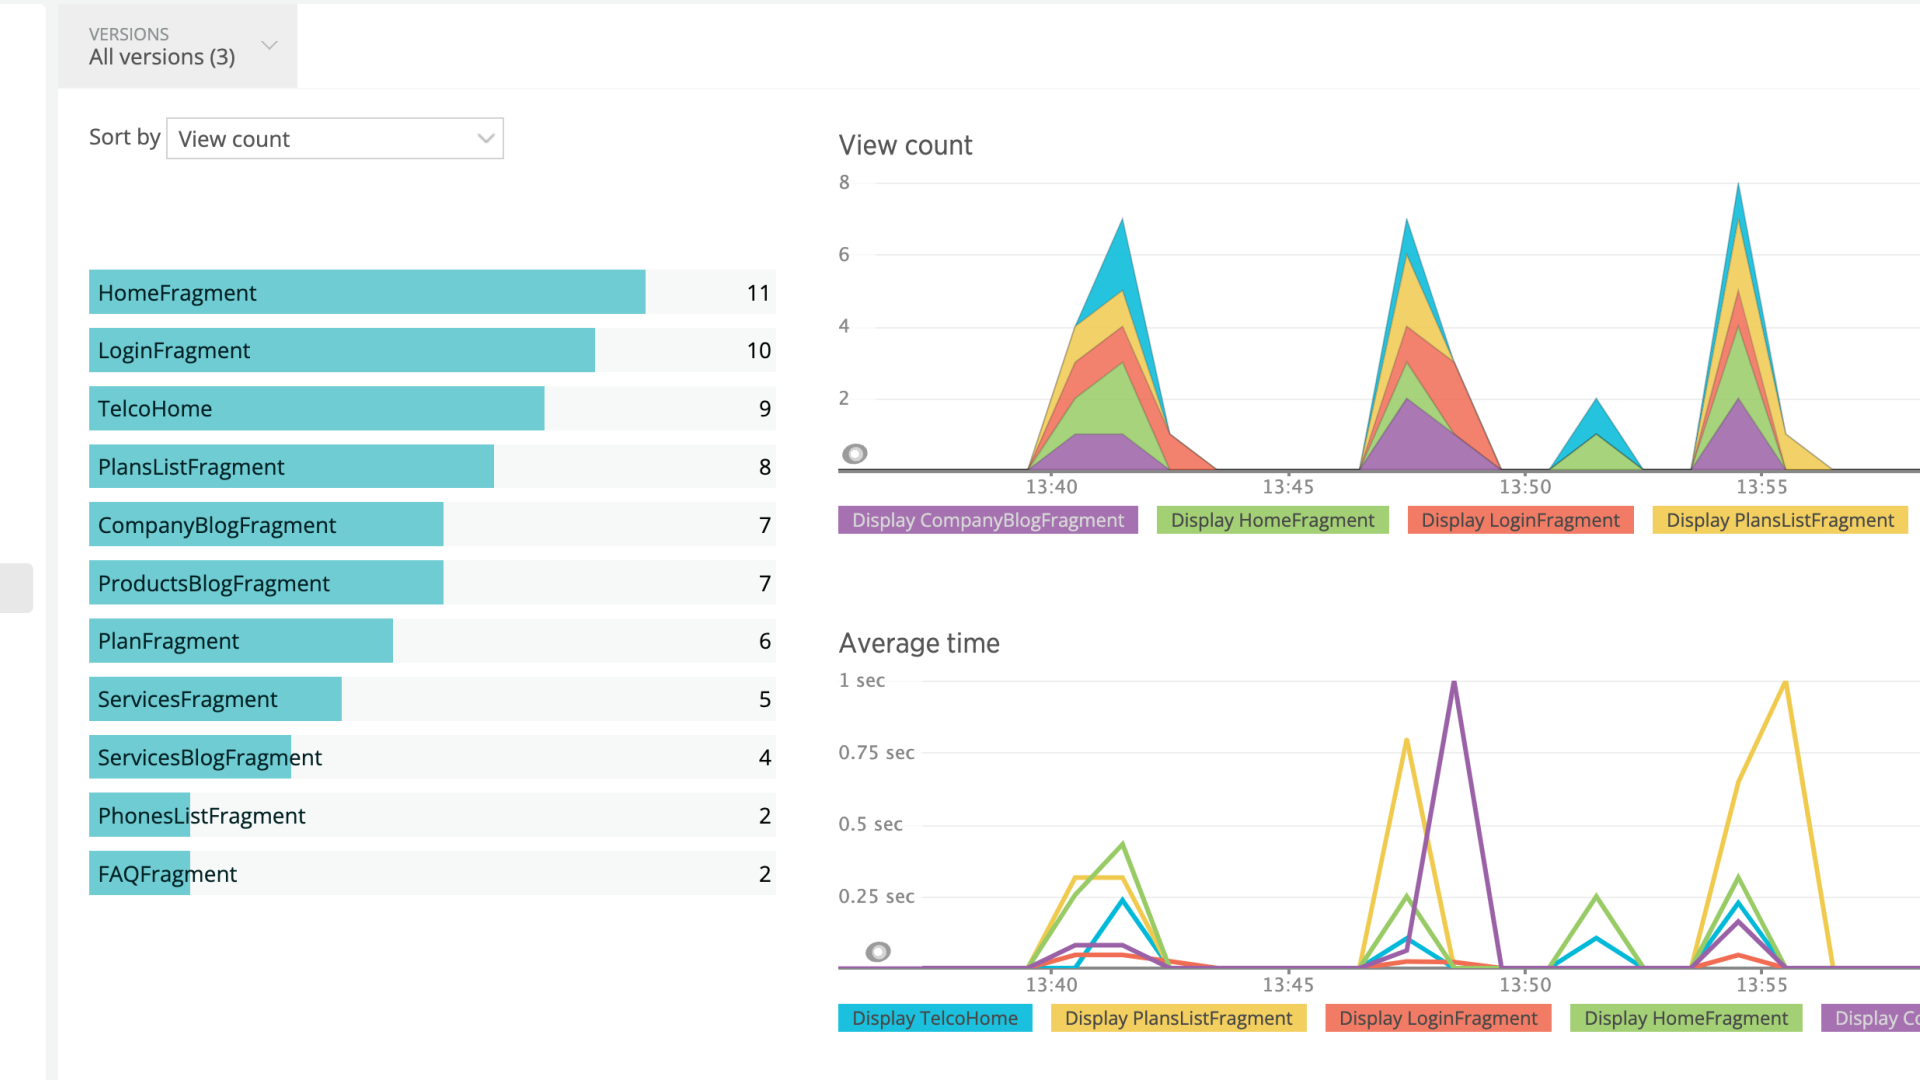Toggle the Display CompanyBlogFragment series
1920x1080 pixels.
click(987, 520)
